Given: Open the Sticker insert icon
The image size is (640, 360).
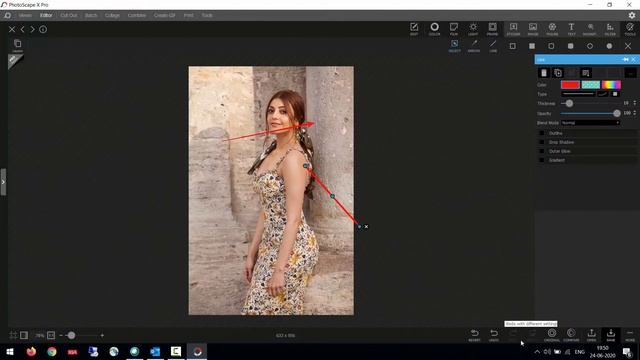Looking at the screenshot, I should [513, 29].
